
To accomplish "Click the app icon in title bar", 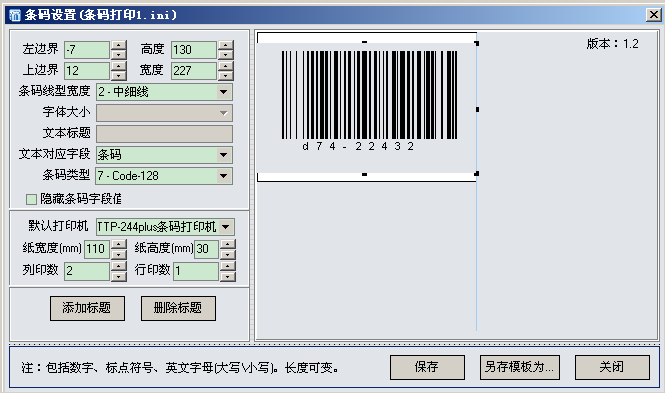I will [15, 15].
